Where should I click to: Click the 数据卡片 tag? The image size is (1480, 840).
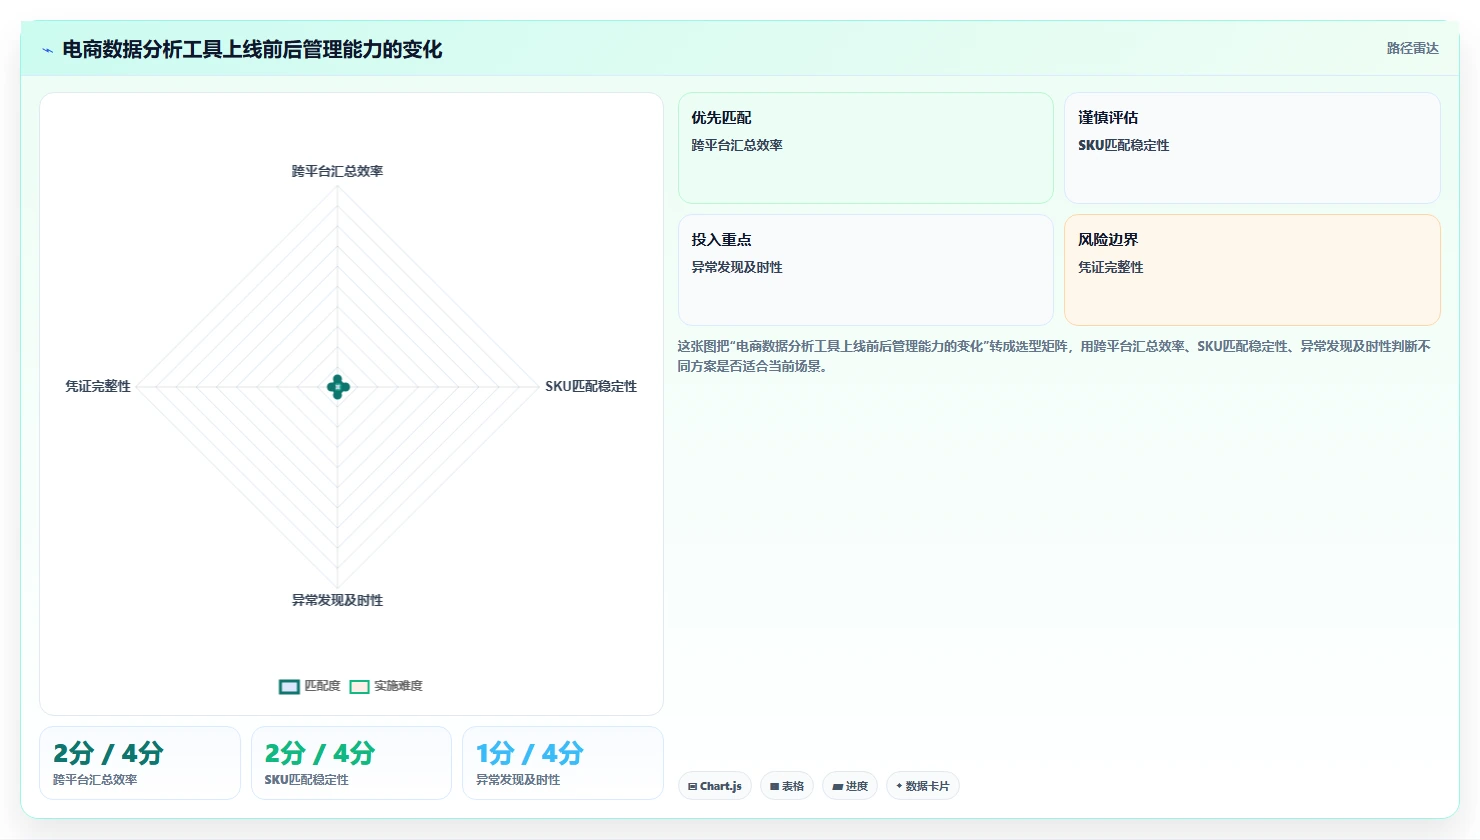tap(923, 786)
